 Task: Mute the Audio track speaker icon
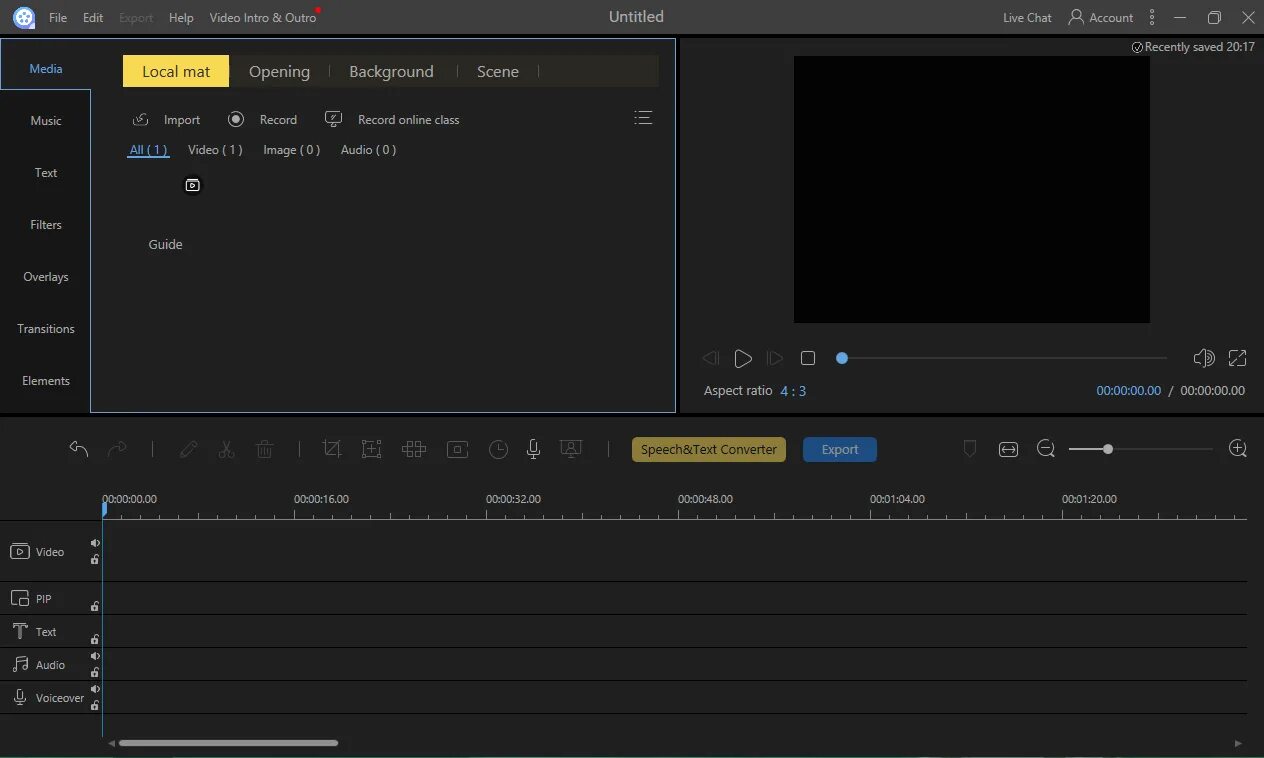[95, 656]
